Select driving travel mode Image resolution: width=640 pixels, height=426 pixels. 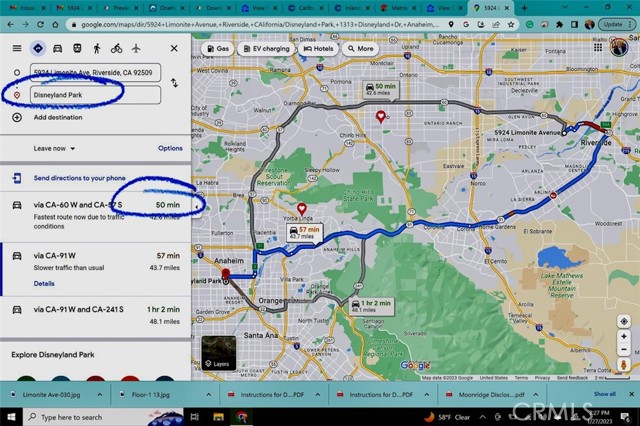58,48
